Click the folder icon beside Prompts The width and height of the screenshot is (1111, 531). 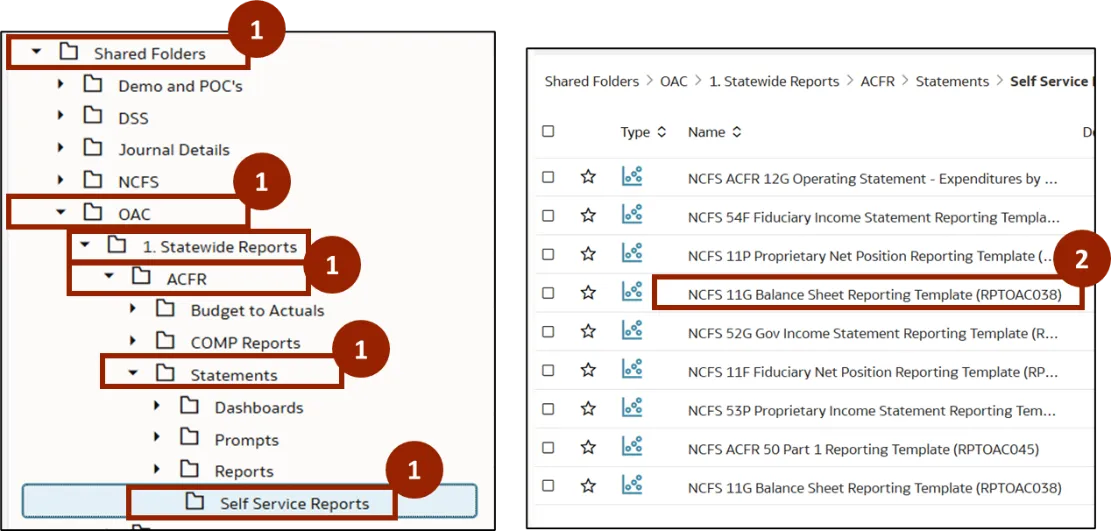pos(189,438)
